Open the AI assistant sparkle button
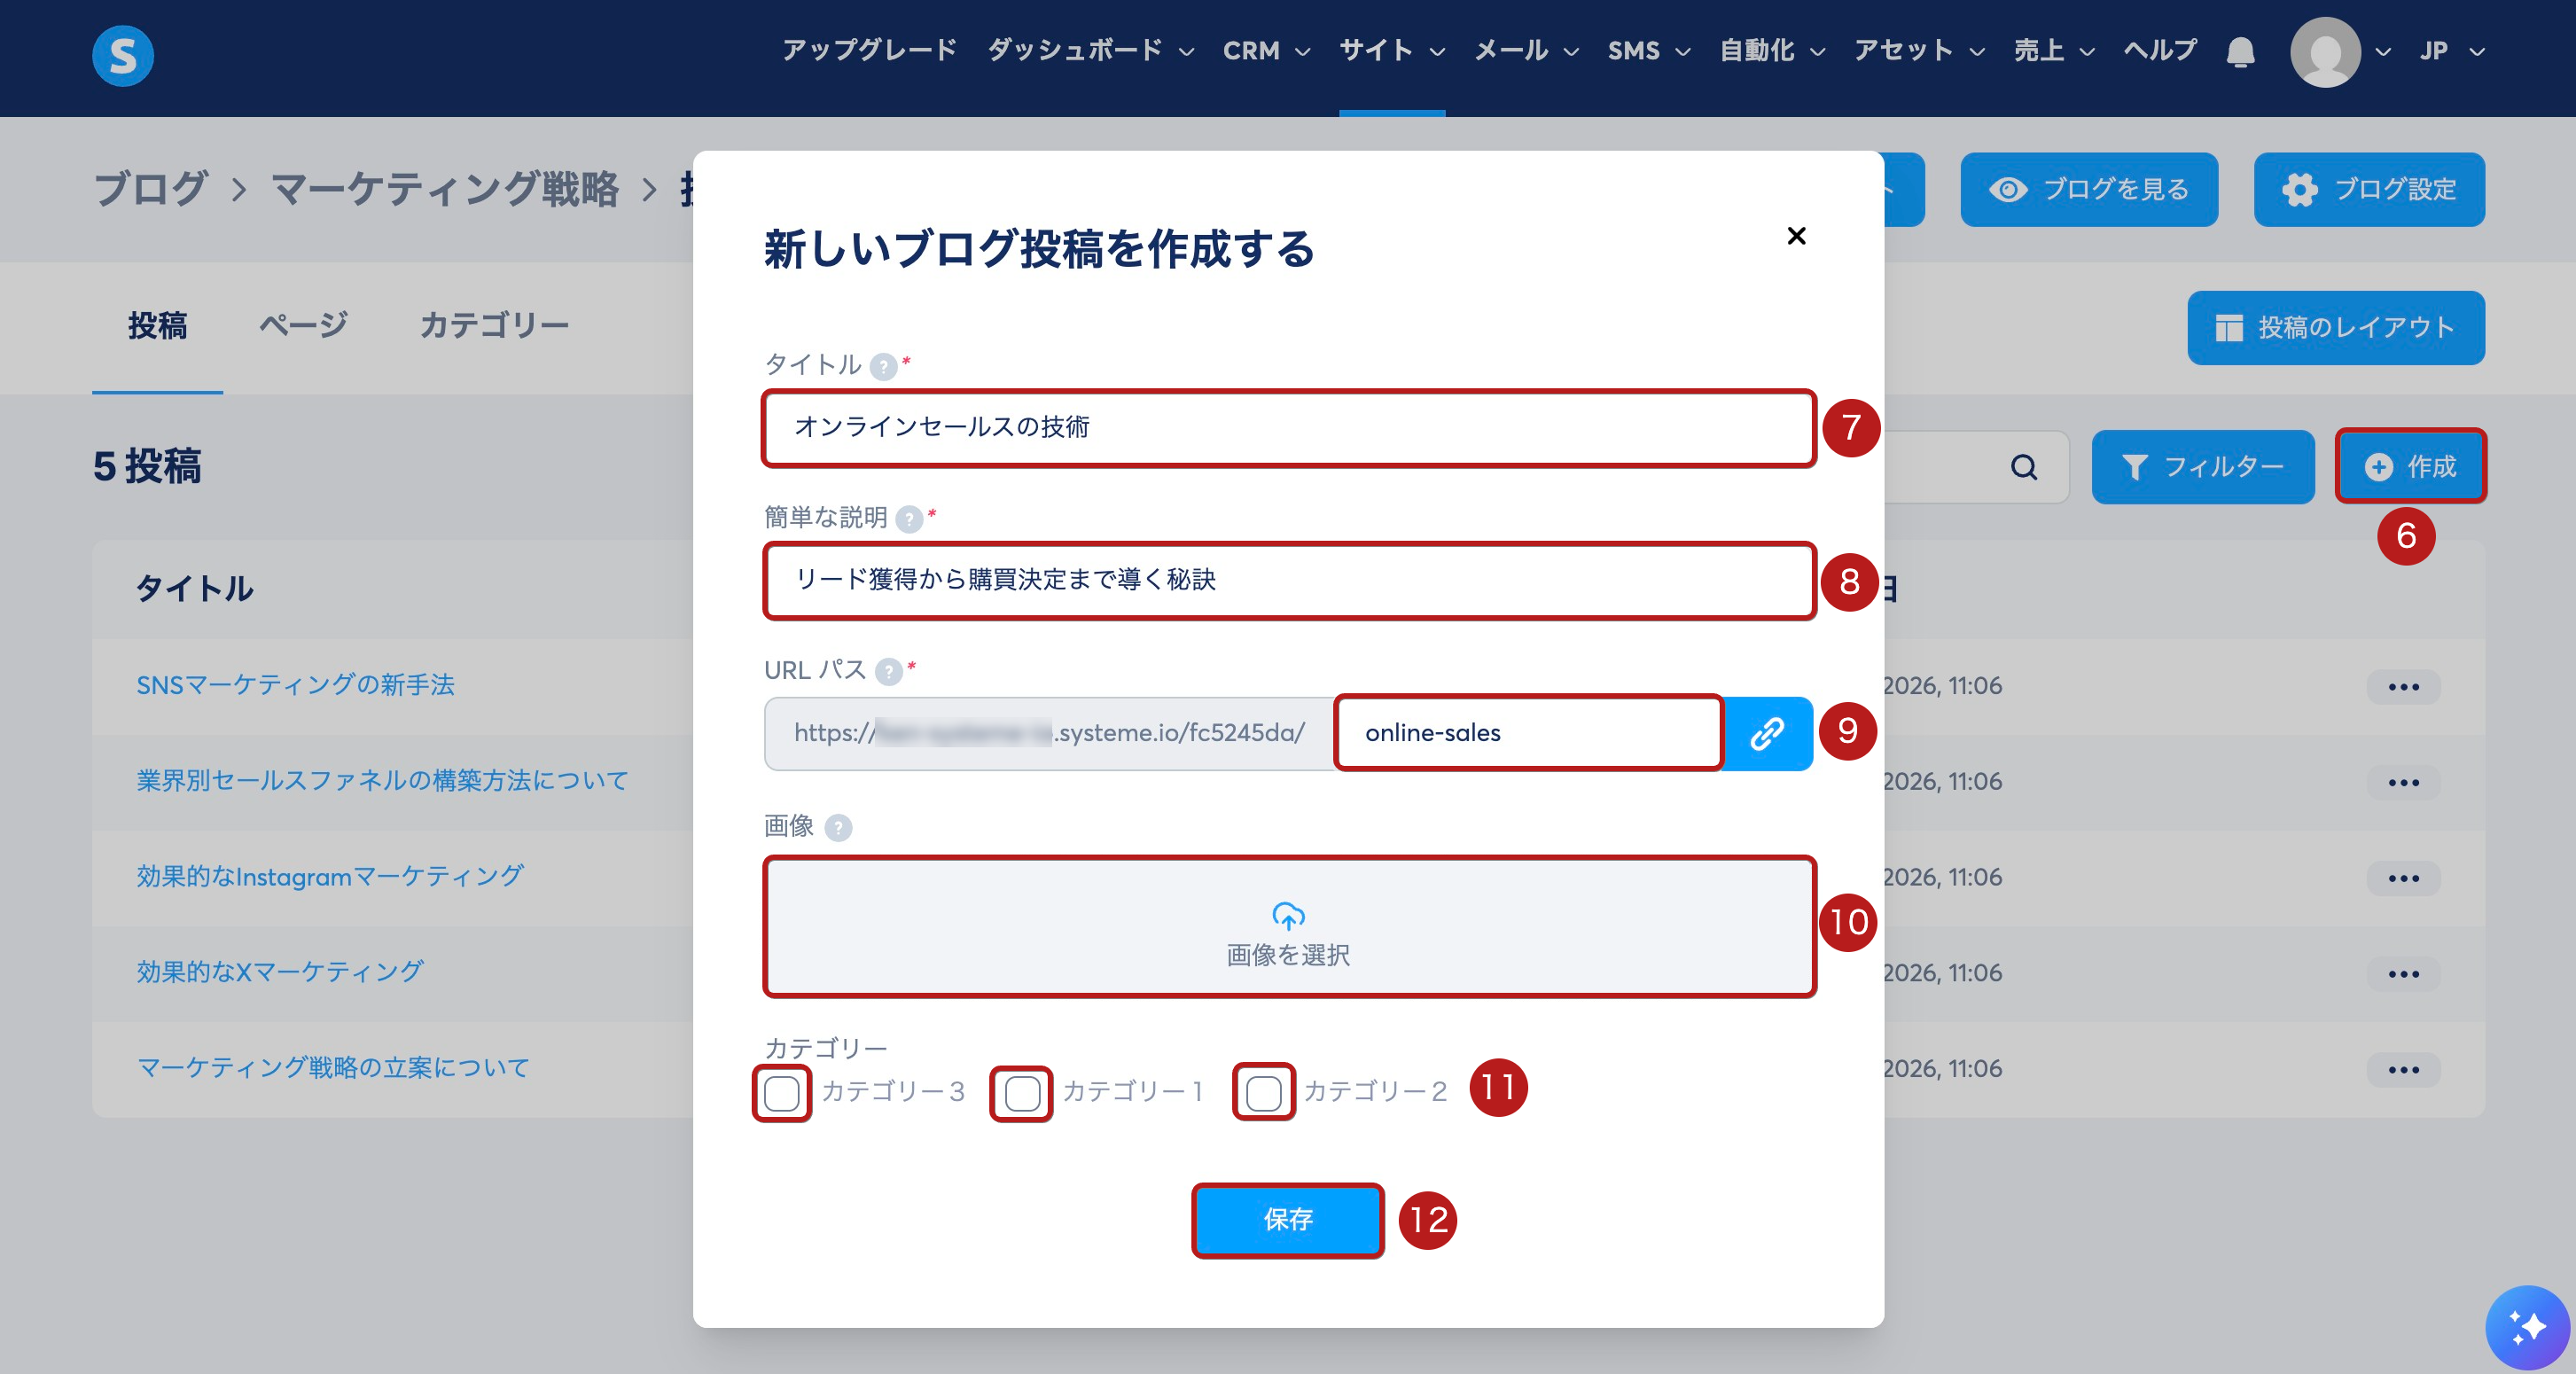2576x1374 pixels. 2526,1327
